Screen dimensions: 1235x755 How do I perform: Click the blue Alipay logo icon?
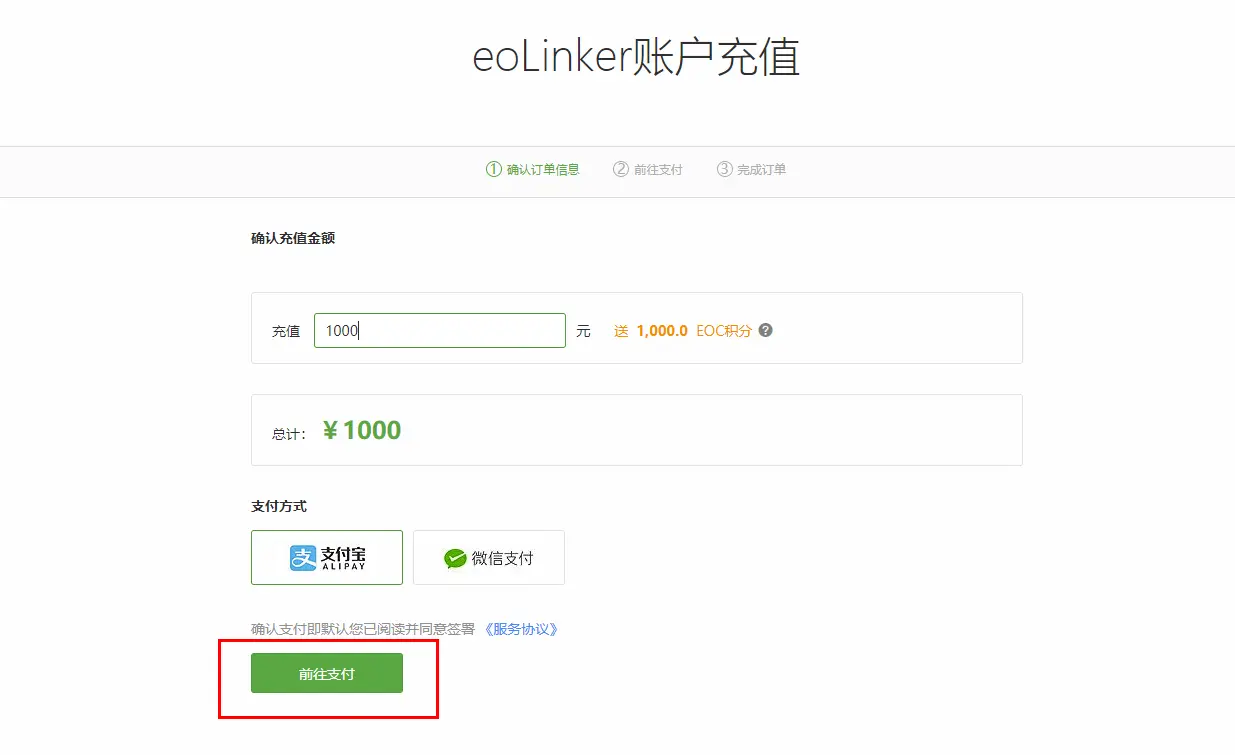[303, 558]
